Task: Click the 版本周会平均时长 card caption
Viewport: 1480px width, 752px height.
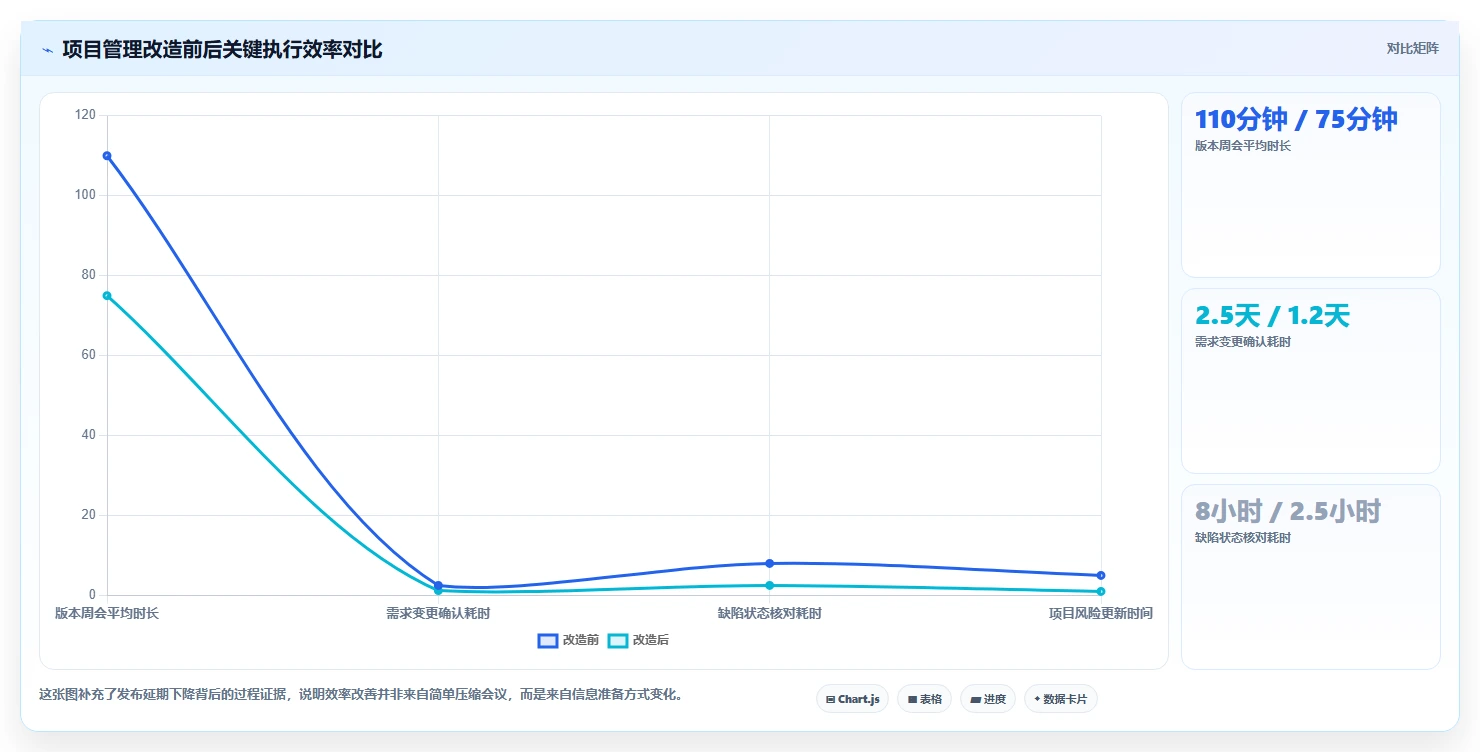Action: 1243,146
